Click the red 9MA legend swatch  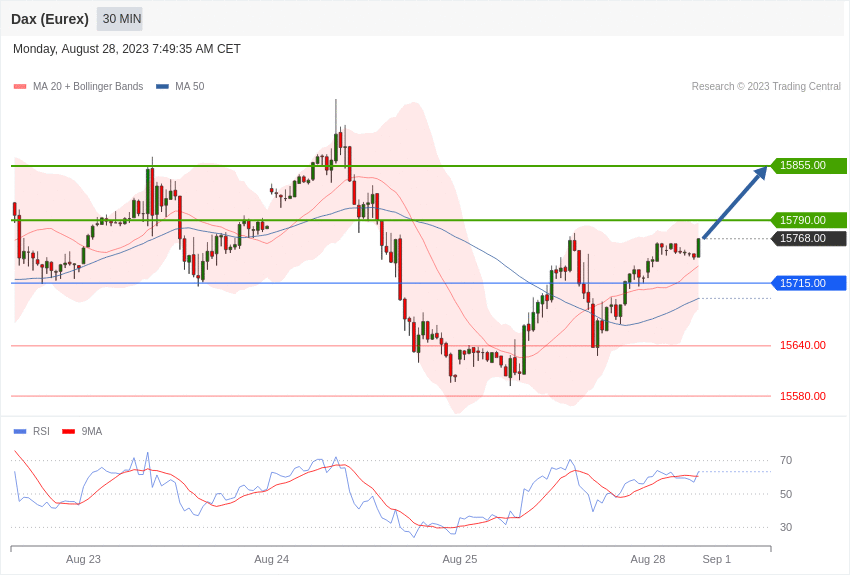(x=69, y=432)
